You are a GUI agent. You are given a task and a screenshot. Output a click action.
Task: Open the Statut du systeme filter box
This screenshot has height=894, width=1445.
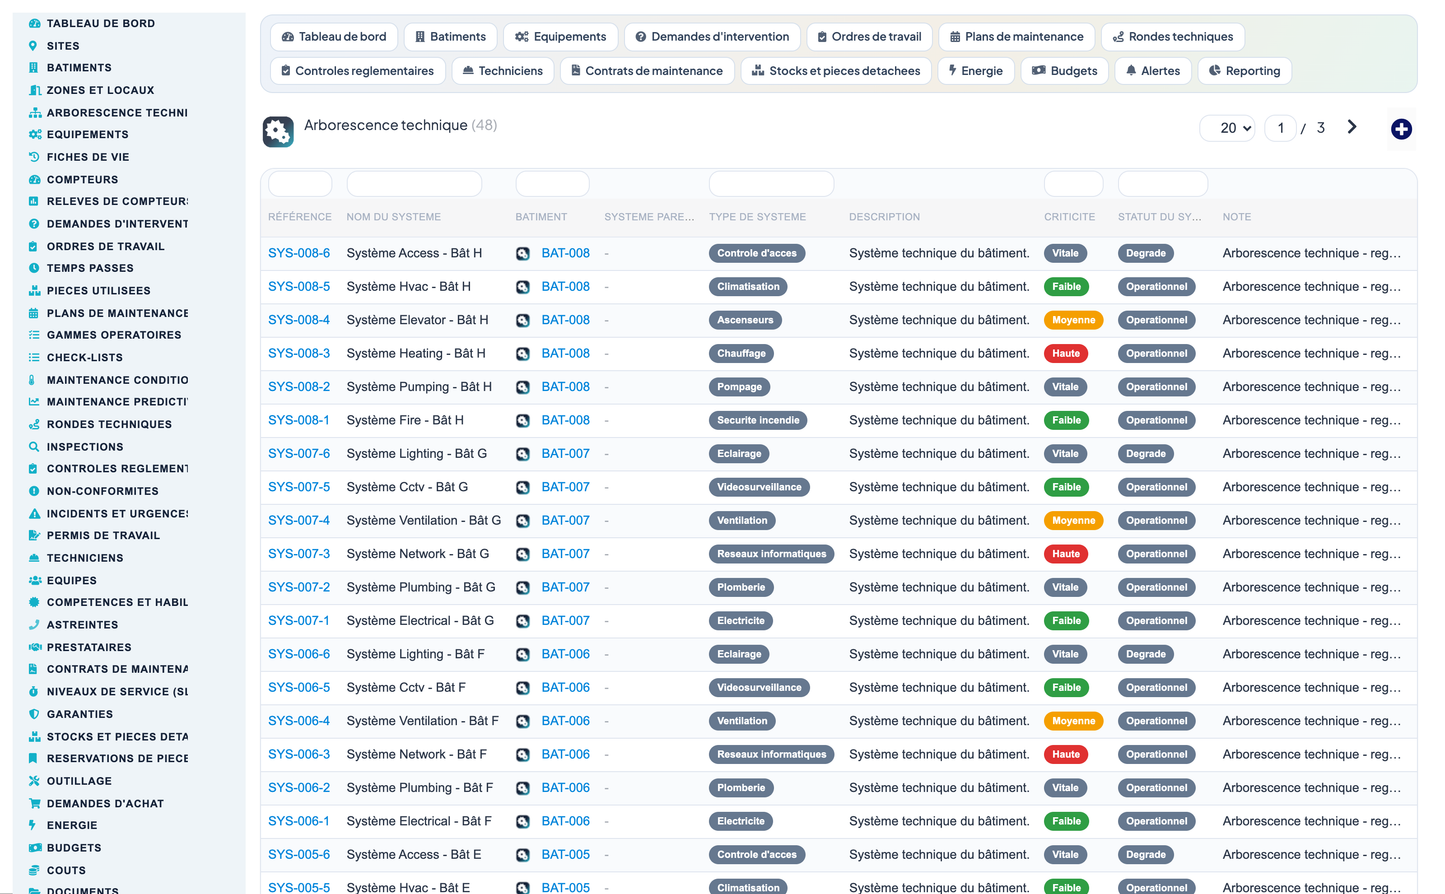tap(1162, 184)
